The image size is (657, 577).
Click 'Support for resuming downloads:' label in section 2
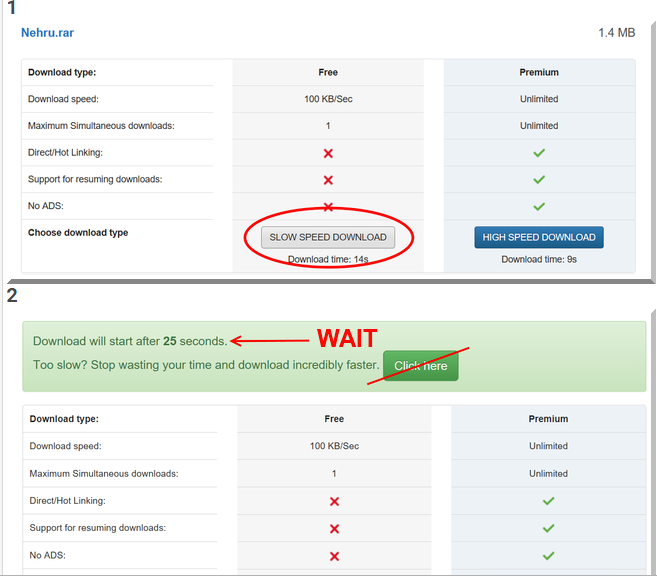(x=98, y=528)
